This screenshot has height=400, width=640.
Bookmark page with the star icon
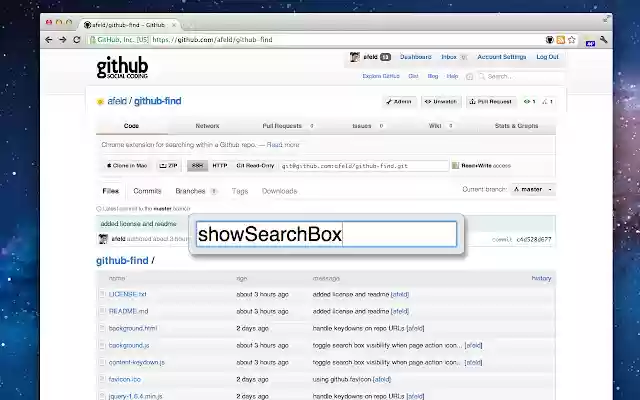[572, 40]
